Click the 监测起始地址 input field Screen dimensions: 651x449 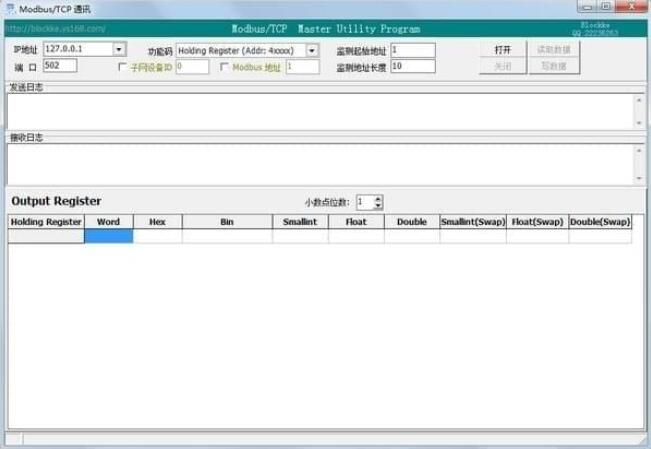[412, 49]
